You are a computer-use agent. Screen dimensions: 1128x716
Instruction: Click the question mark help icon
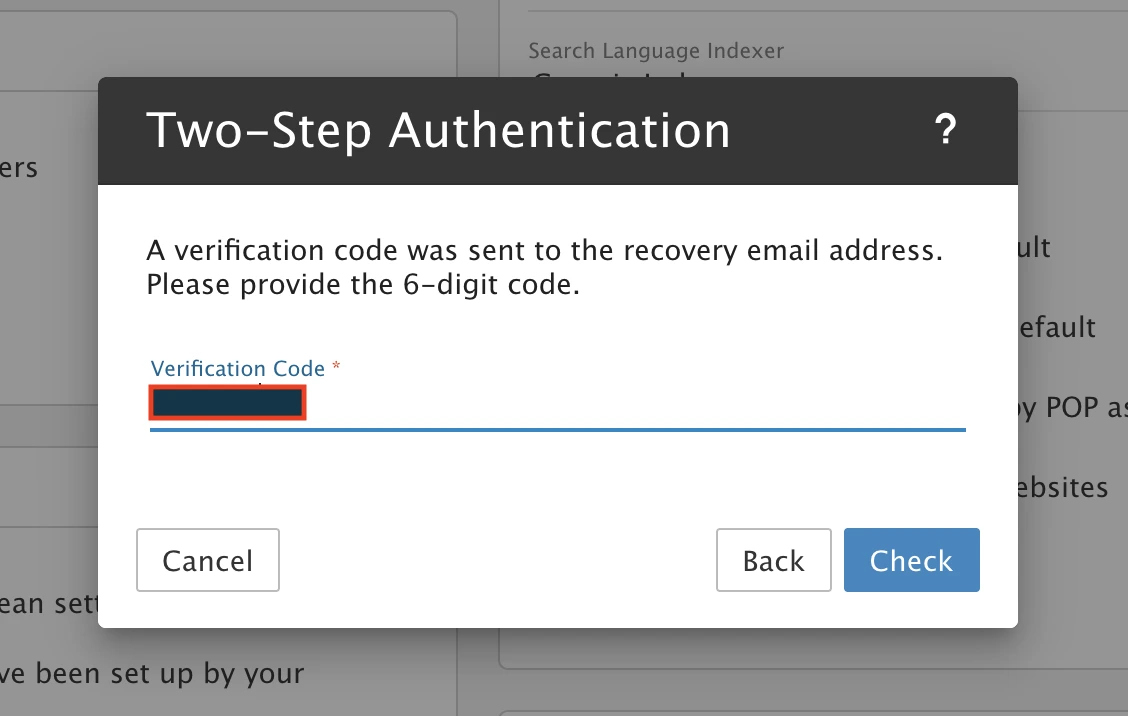(x=945, y=131)
